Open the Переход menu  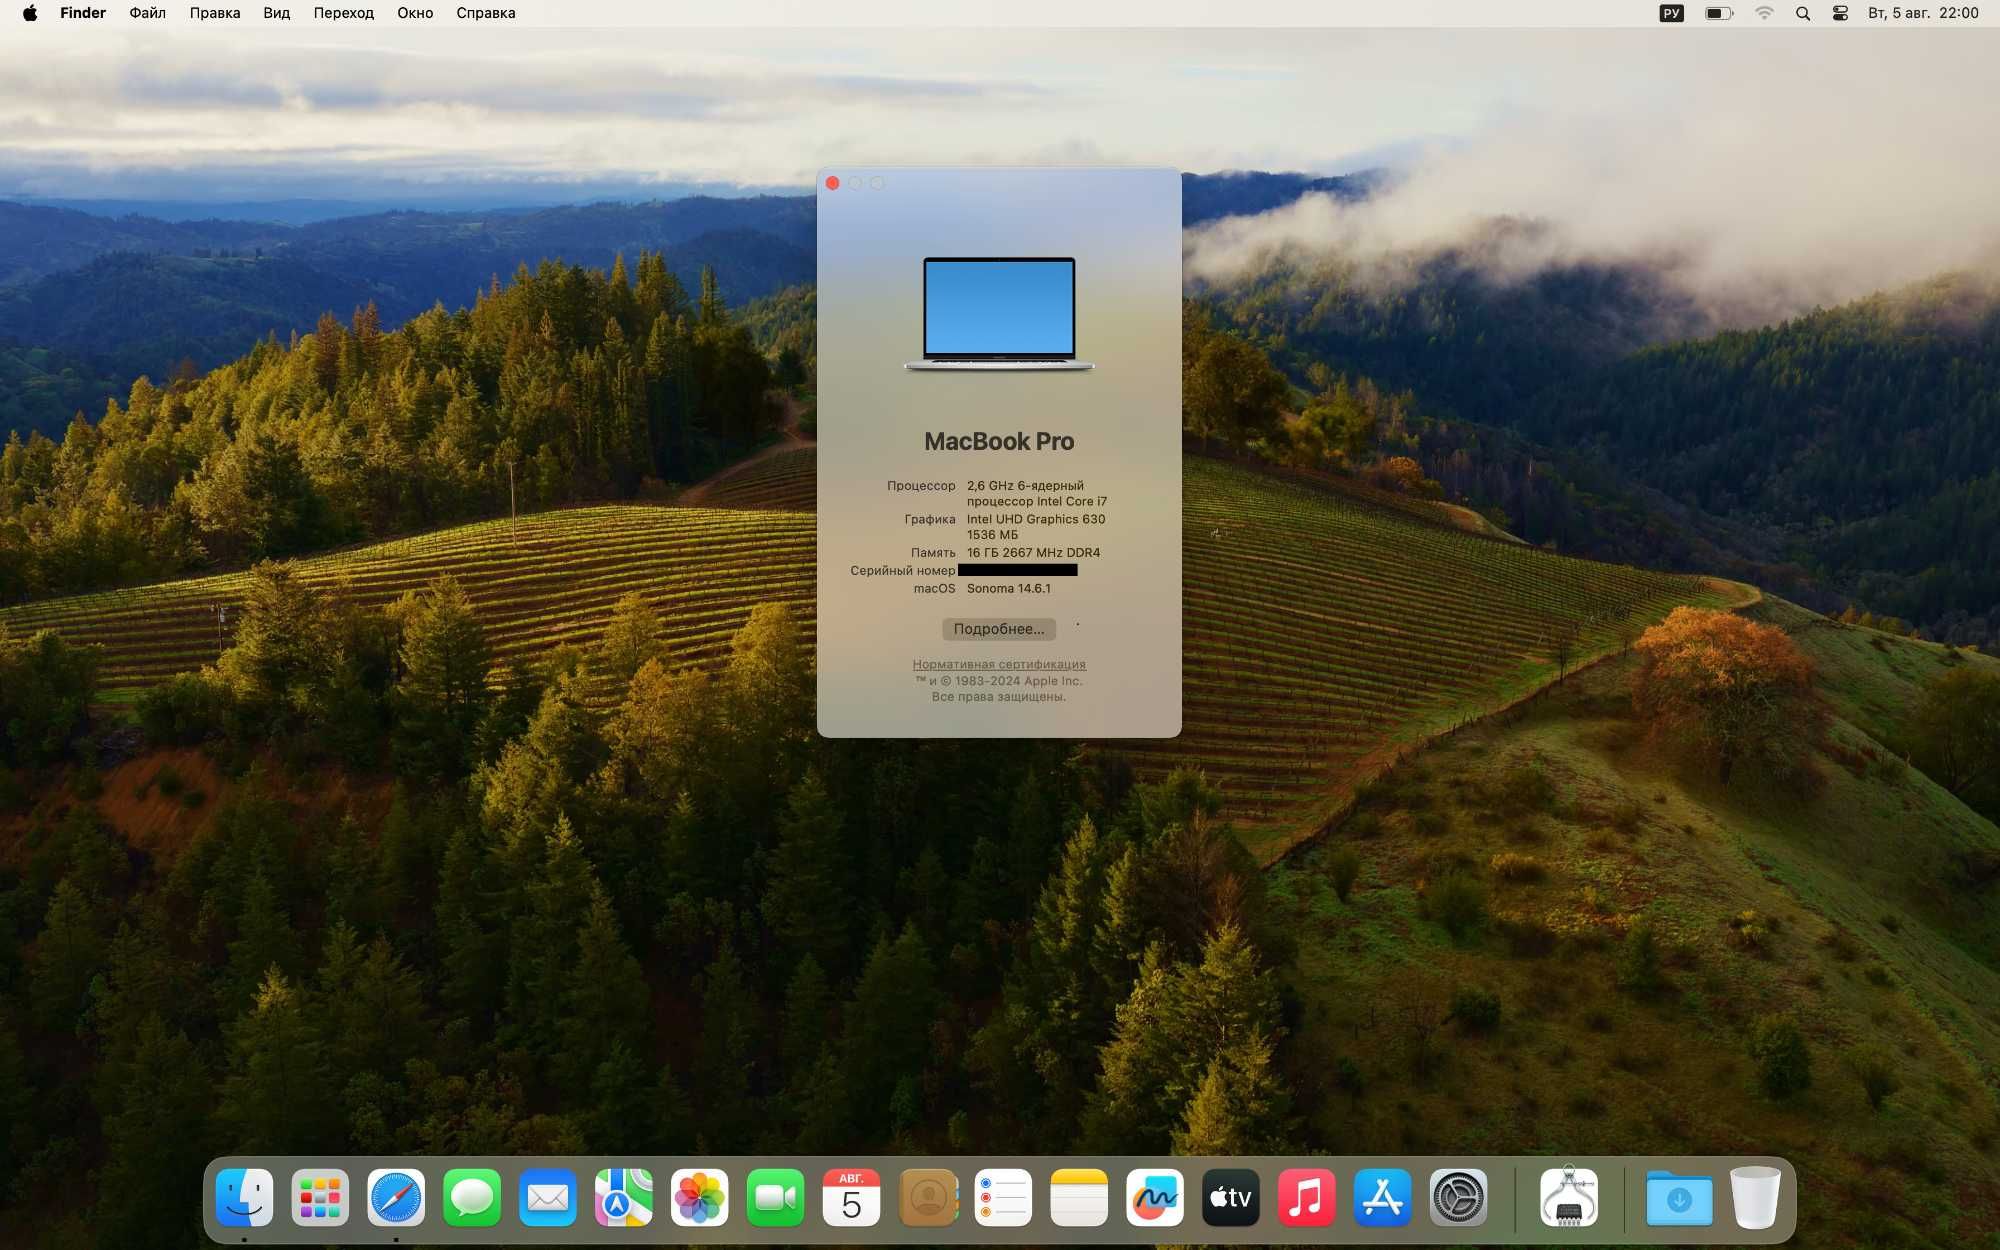point(343,13)
